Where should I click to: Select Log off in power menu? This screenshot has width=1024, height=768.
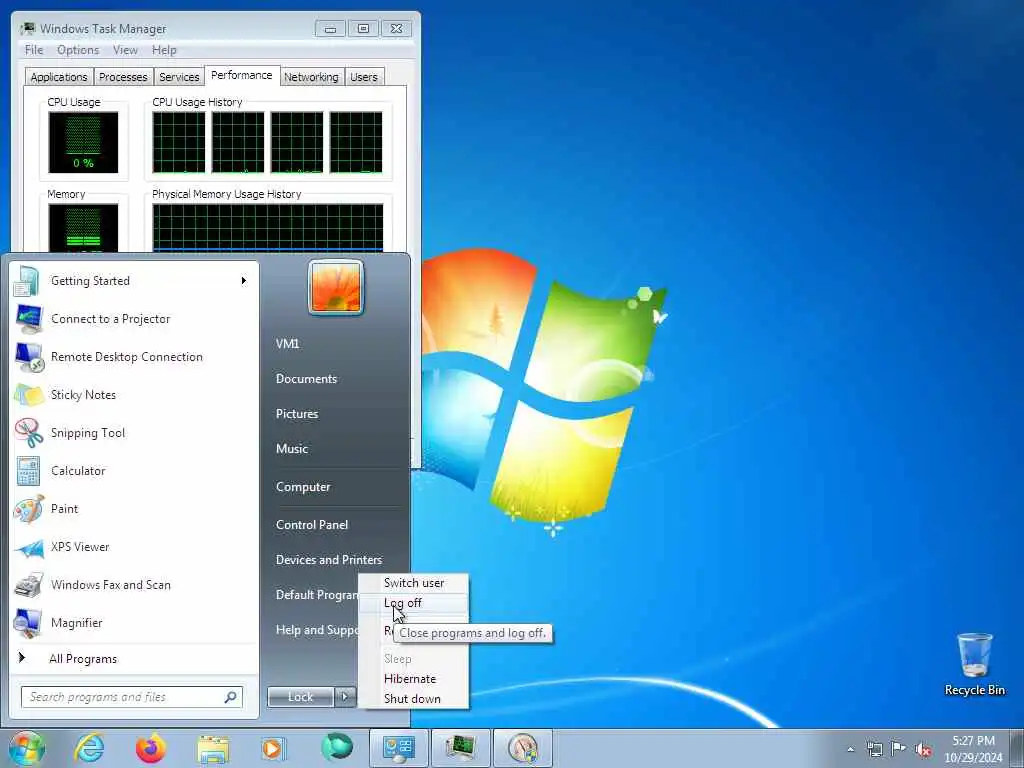tap(414, 603)
